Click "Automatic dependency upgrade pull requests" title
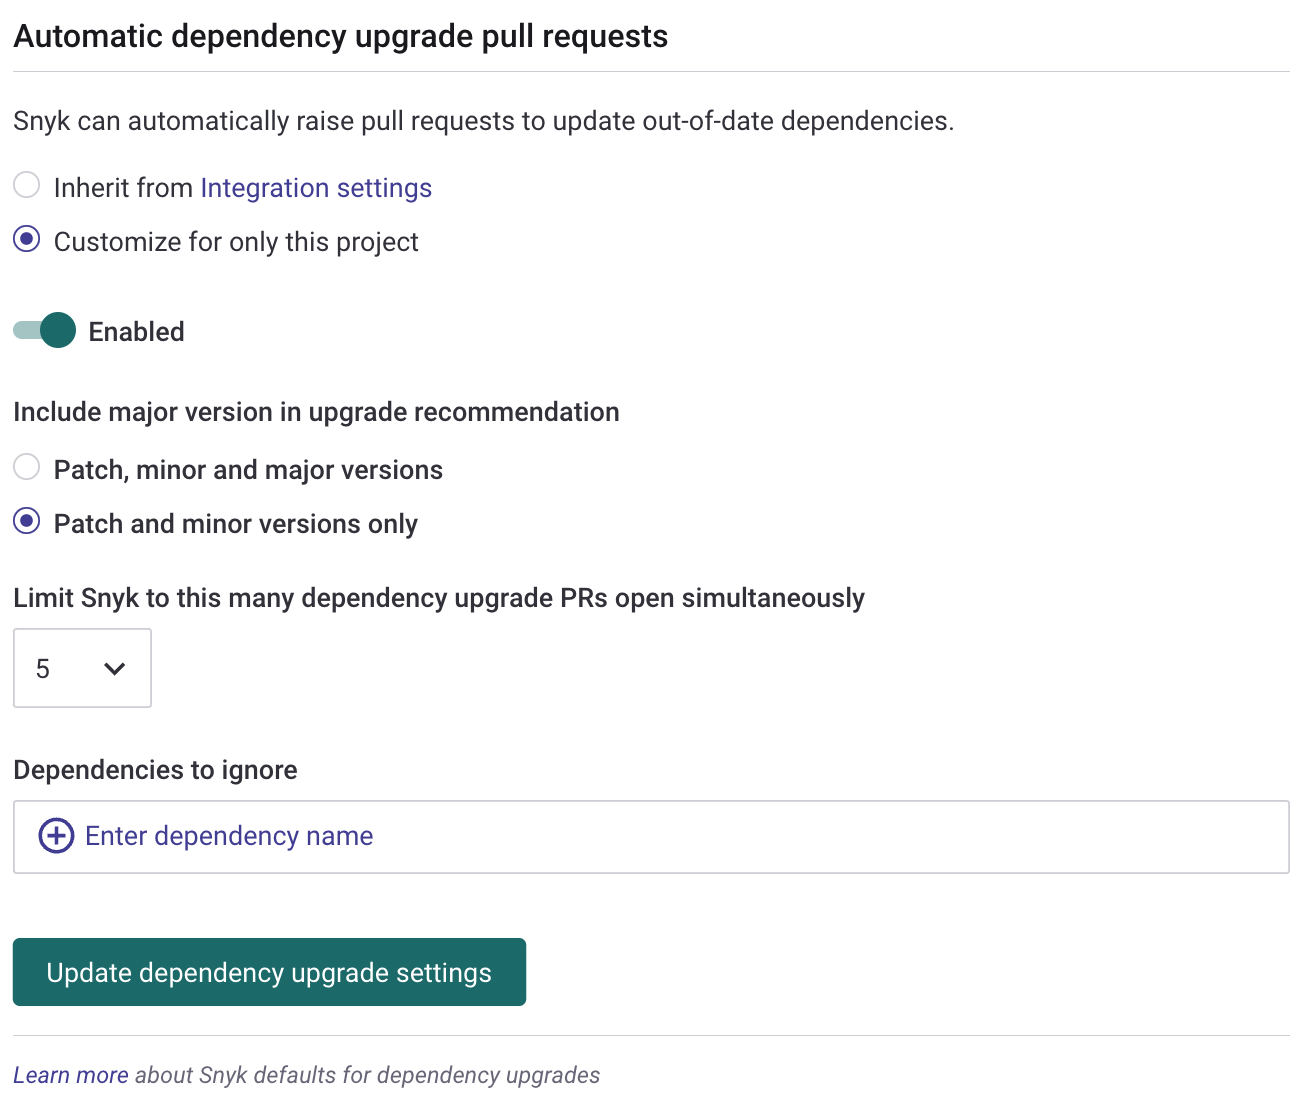The image size is (1308, 1102). click(x=340, y=36)
